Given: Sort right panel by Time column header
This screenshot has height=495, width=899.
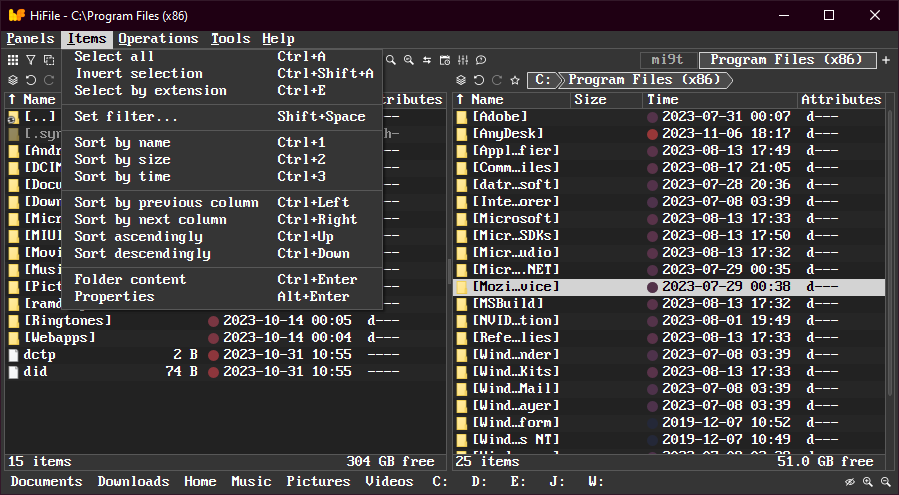Looking at the screenshot, I should pos(663,100).
